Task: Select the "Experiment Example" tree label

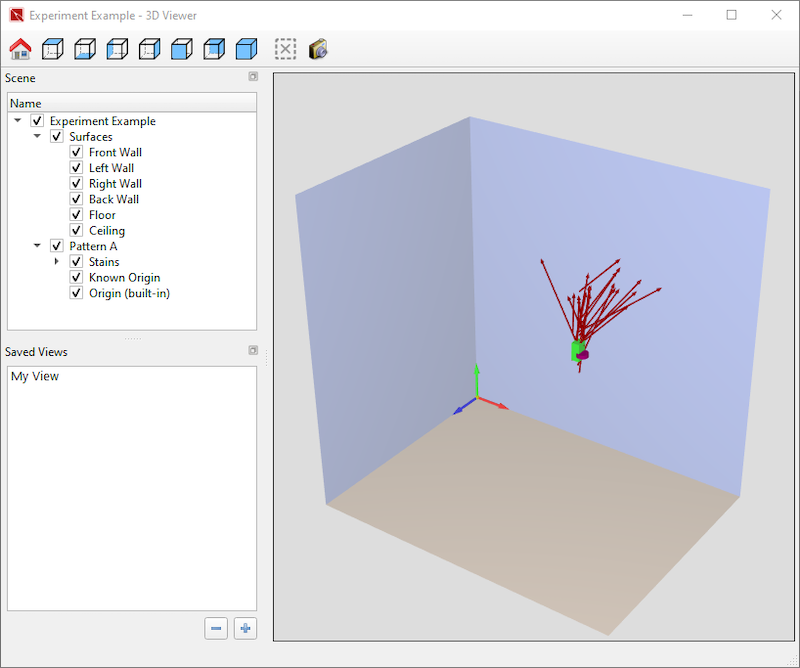Action: [x=103, y=121]
